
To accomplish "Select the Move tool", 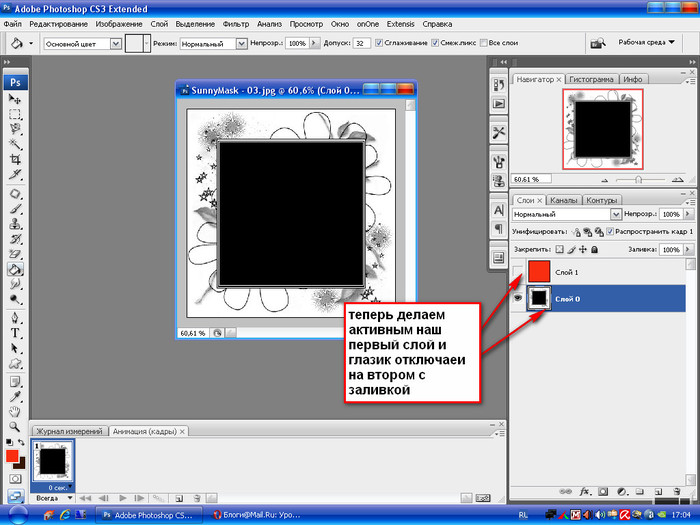I will (x=15, y=99).
